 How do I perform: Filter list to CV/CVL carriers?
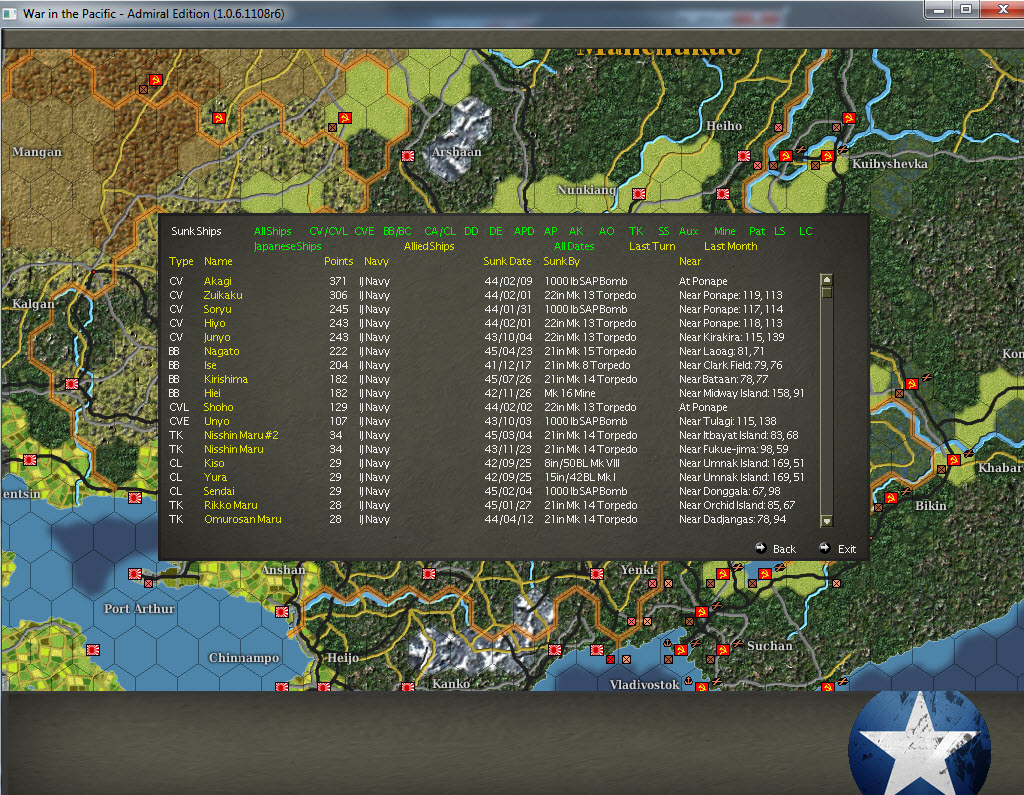328,231
